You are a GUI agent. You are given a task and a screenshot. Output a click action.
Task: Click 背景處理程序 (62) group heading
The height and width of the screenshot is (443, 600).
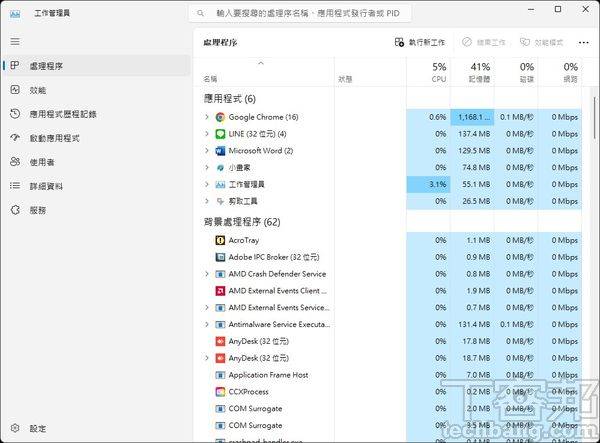point(242,222)
